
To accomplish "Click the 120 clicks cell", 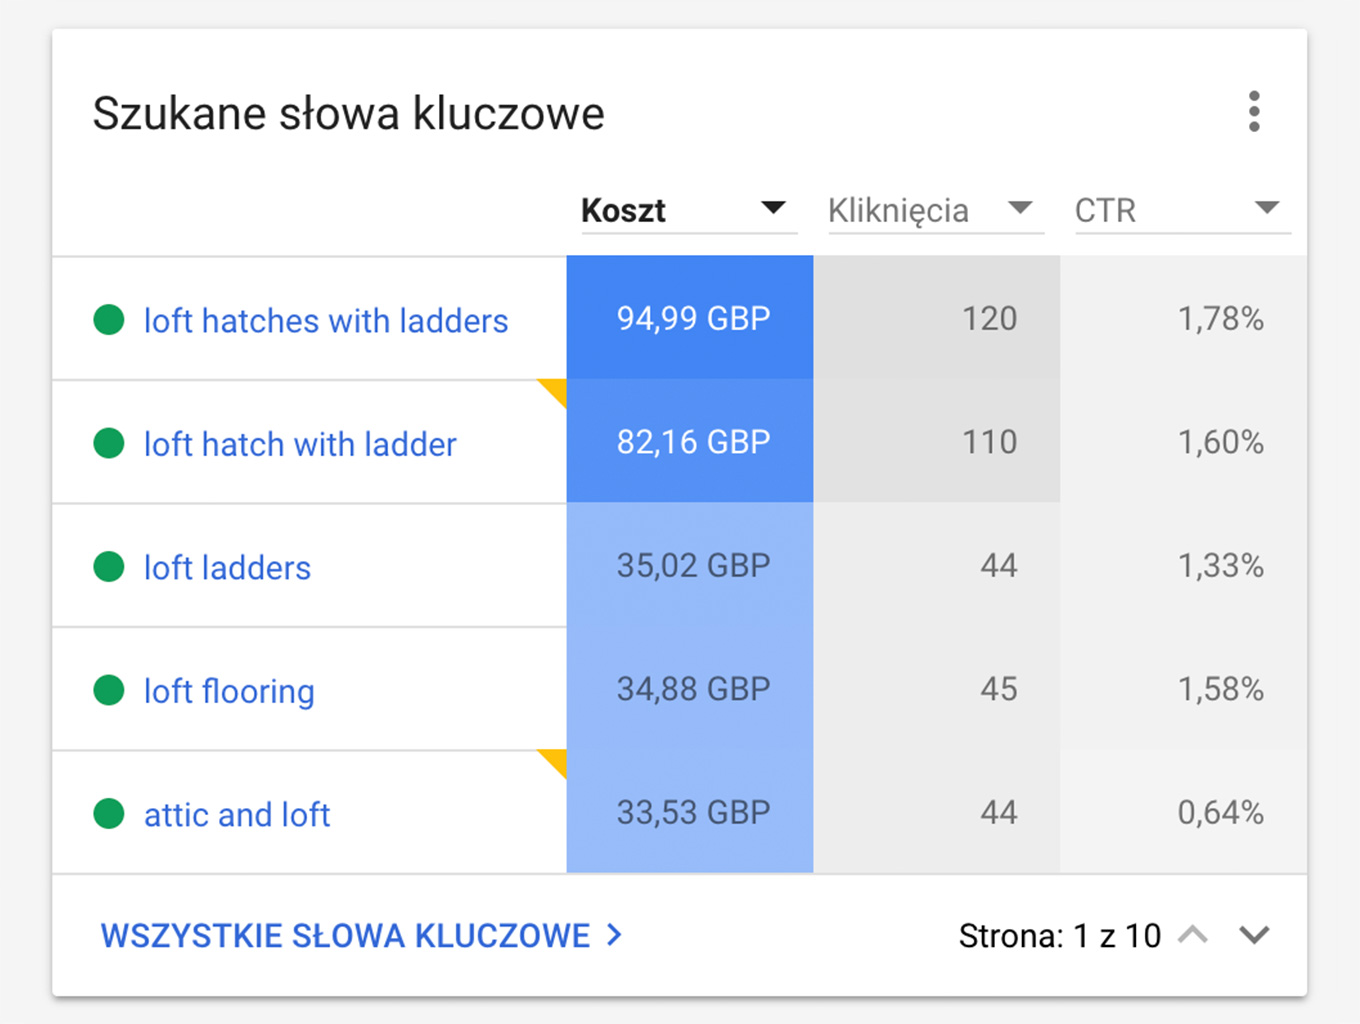I will [x=988, y=319].
